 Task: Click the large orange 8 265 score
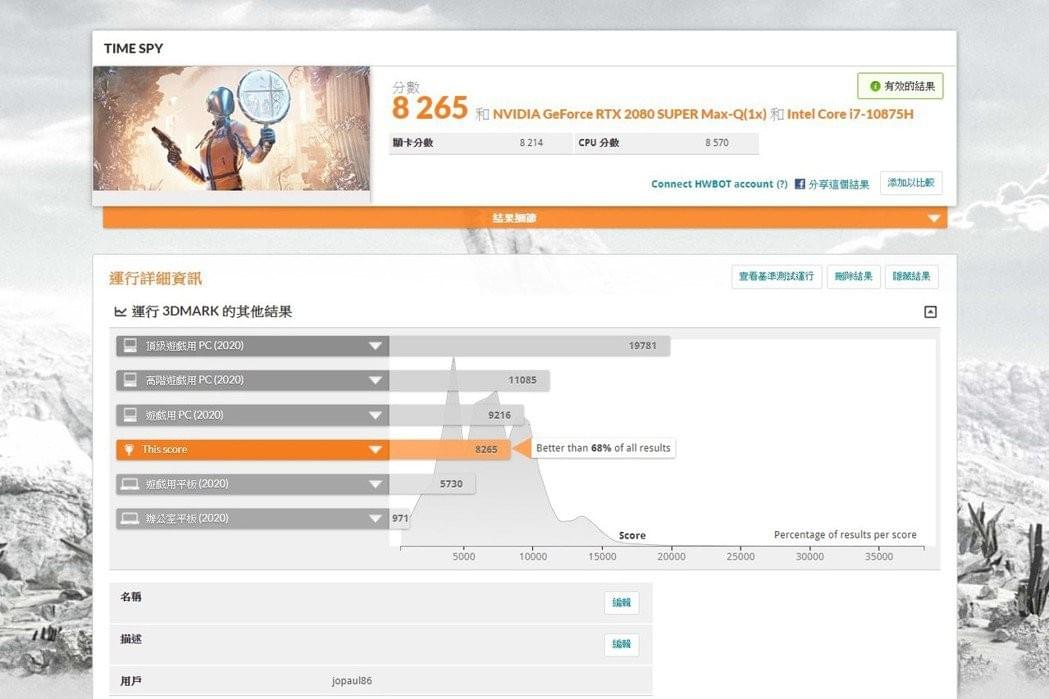click(430, 108)
